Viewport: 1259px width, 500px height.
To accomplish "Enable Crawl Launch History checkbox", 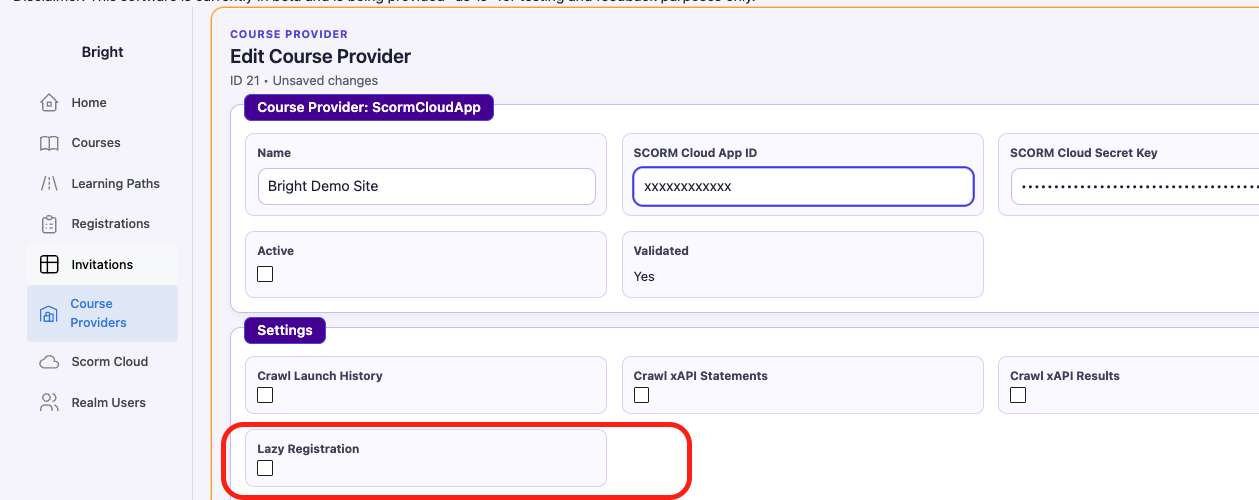I will pyautogui.click(x=265, y=395).
